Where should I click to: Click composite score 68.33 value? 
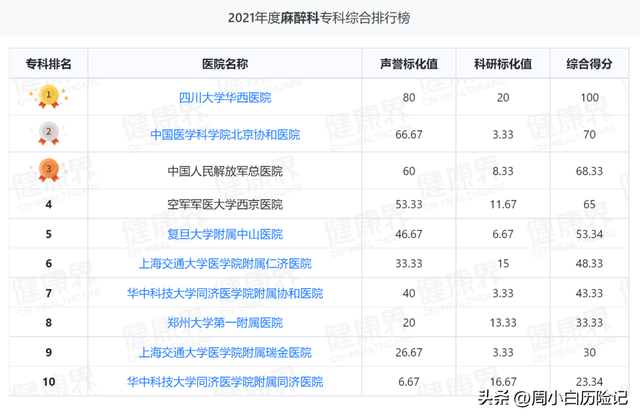(589, 171)
